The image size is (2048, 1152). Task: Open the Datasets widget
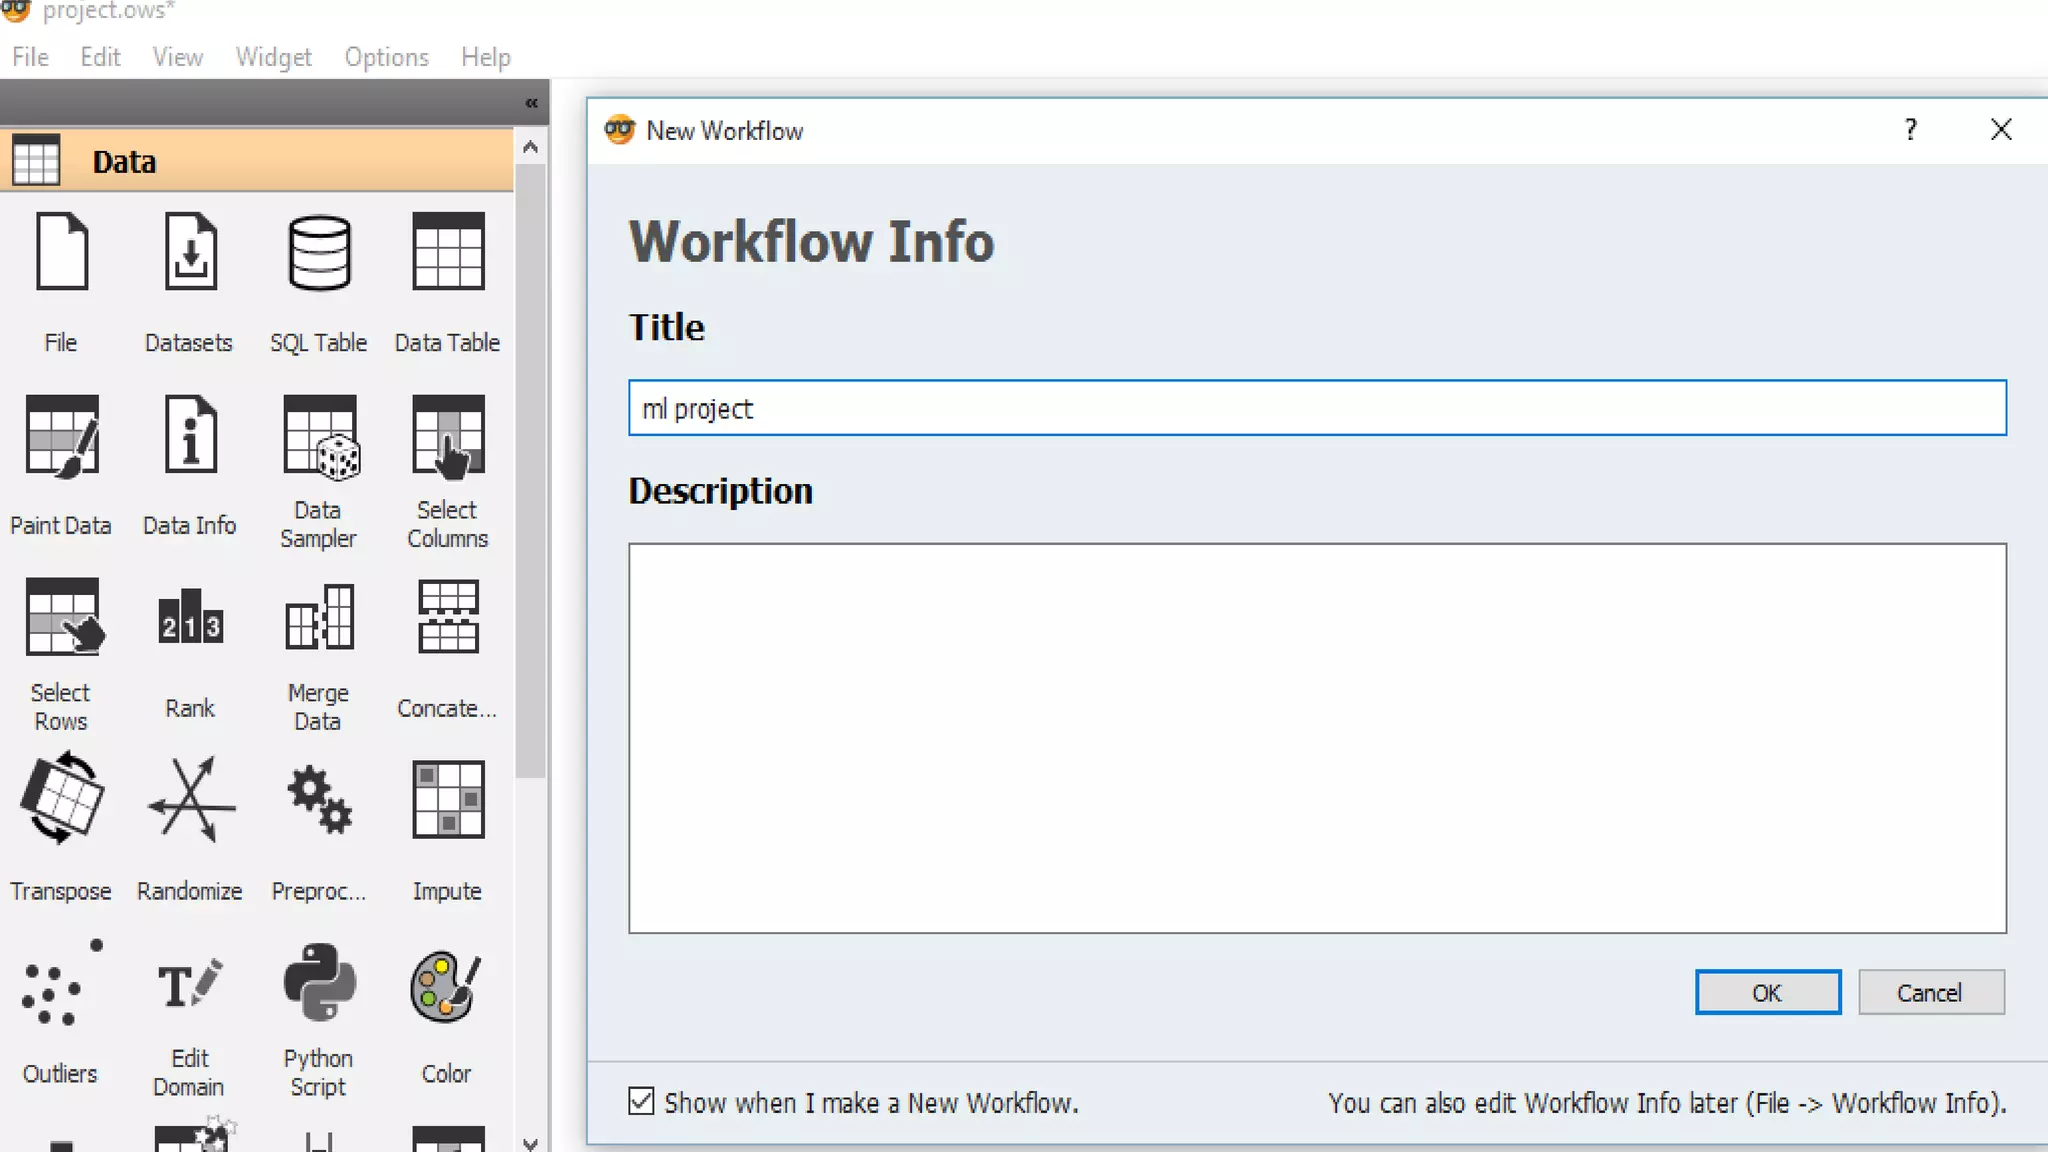(189, 254)
